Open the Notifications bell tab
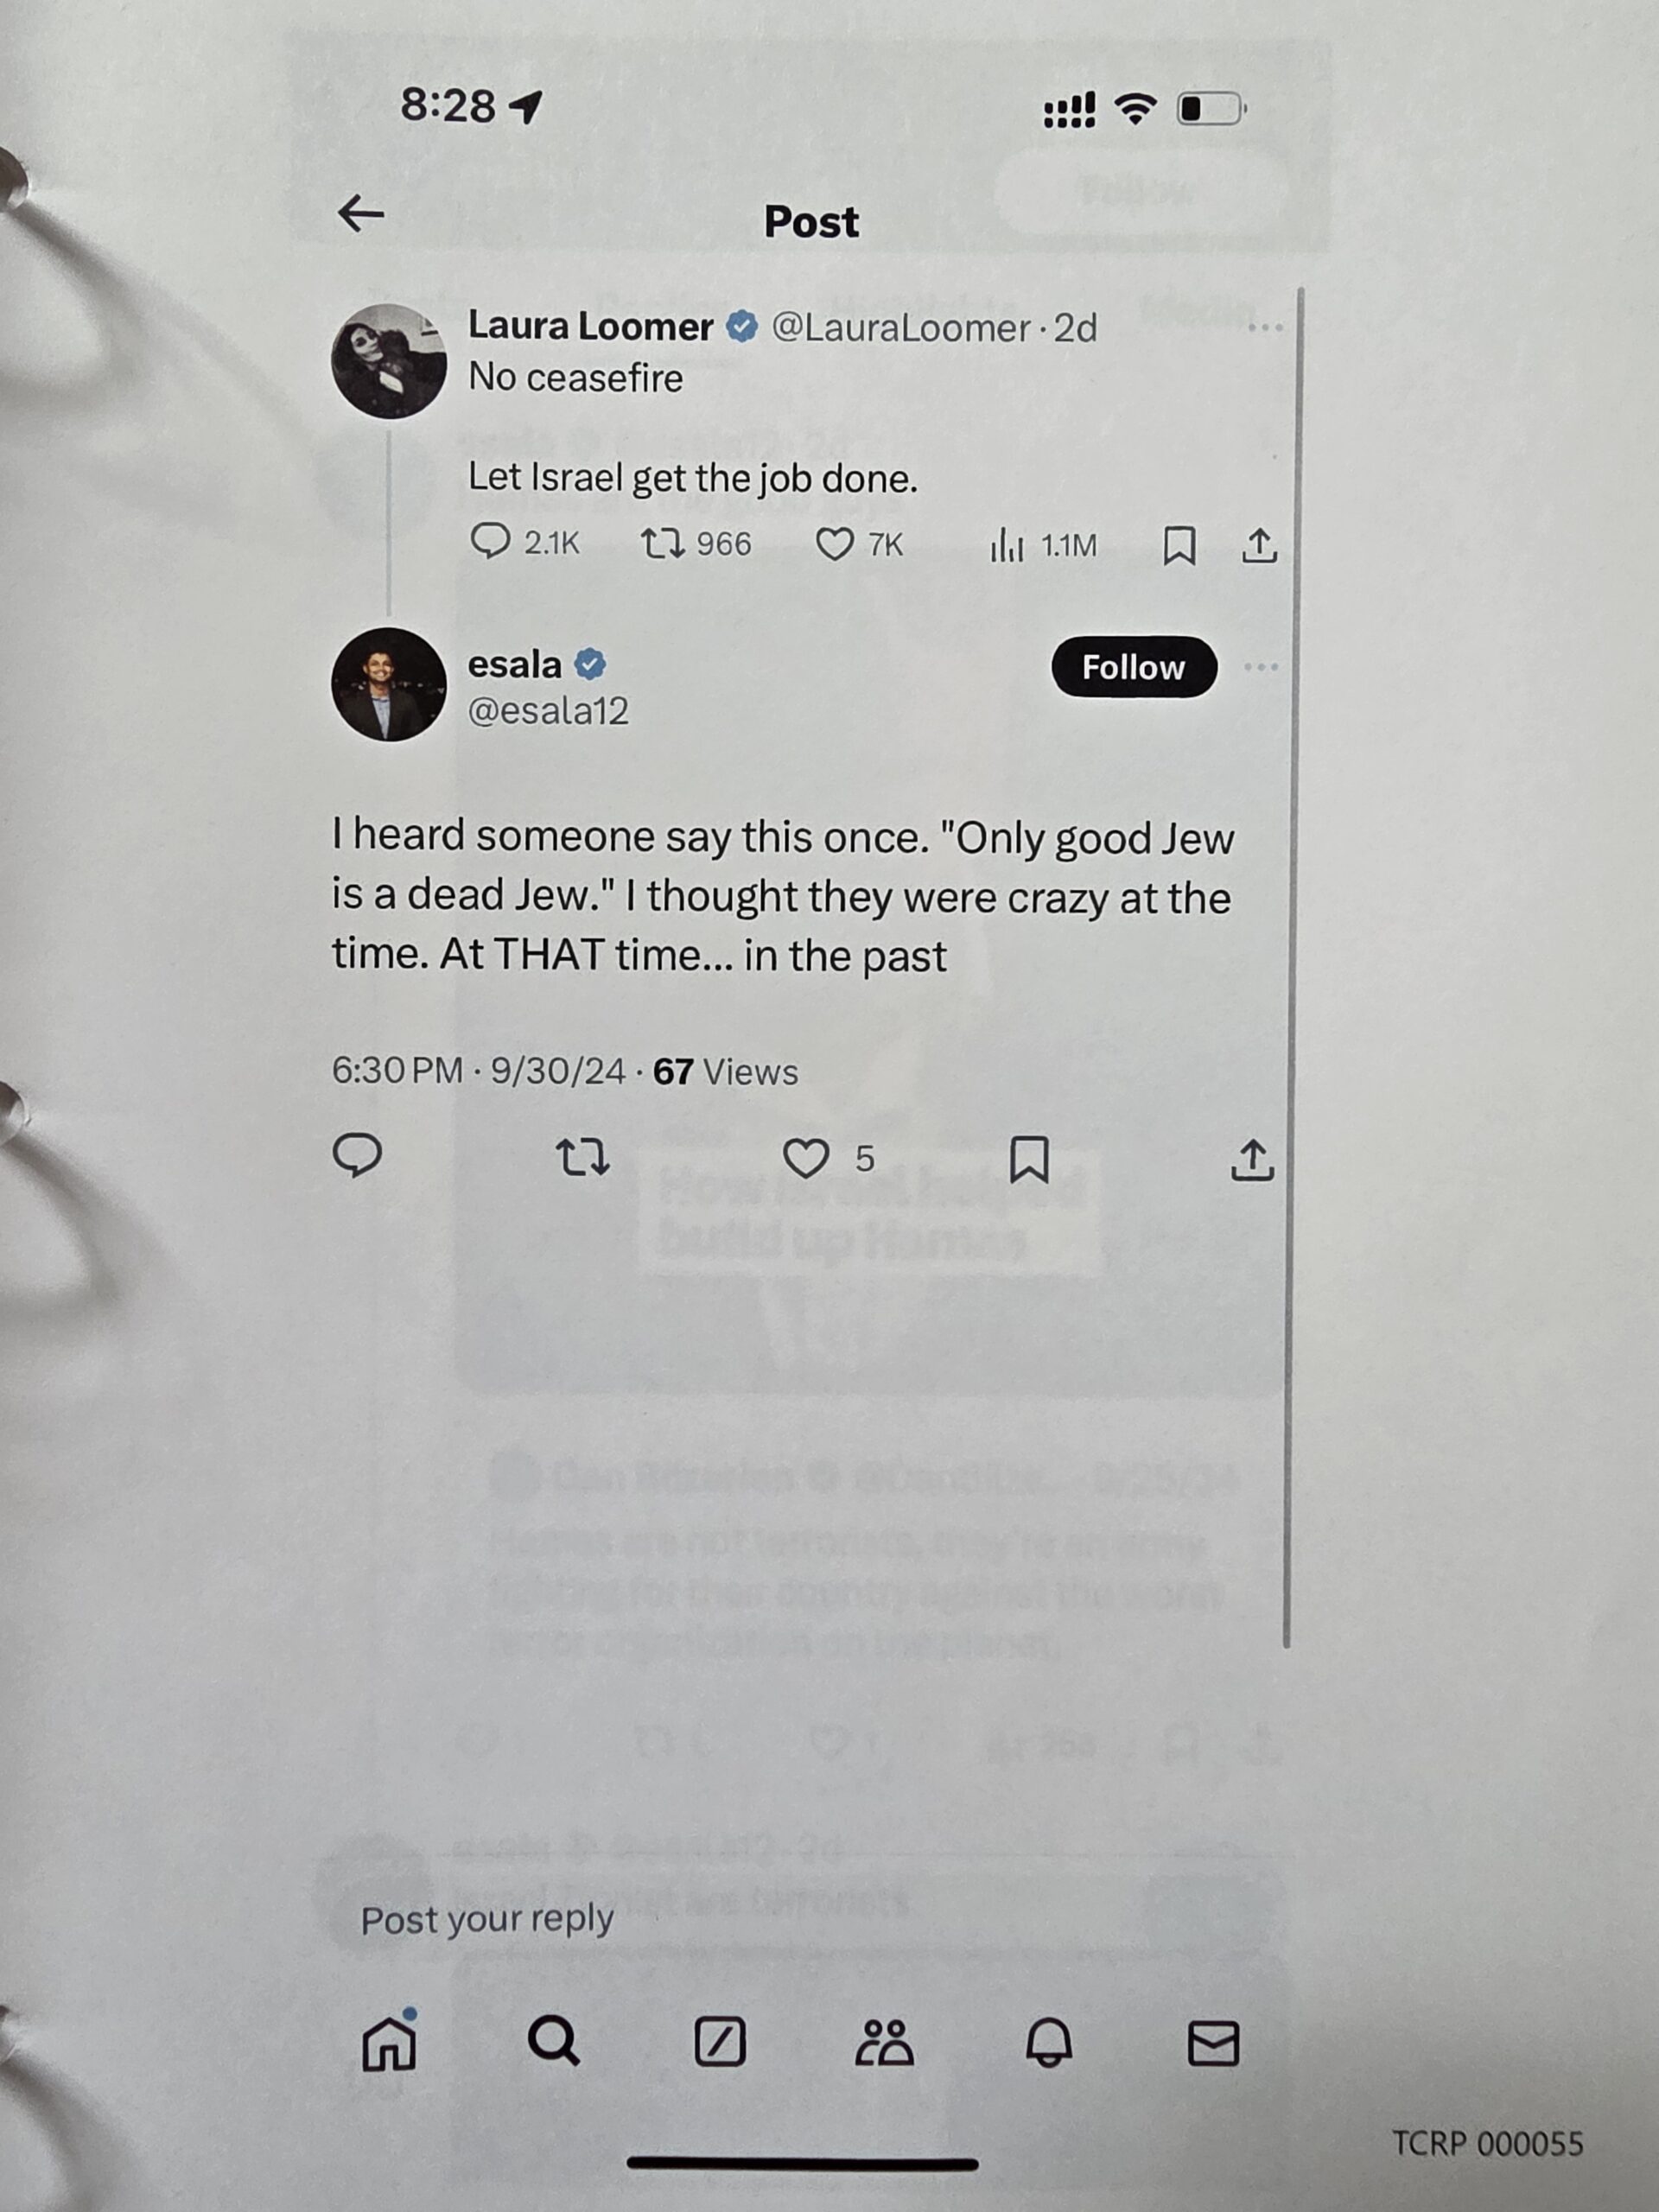This screenshot has height=2212, width=1659. [x=1049, y=2043]
